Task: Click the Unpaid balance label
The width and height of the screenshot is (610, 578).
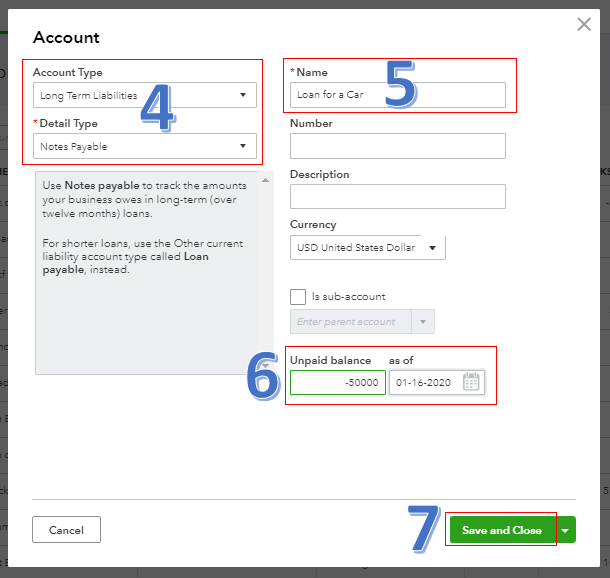Action: pyautogui.click(x=330, y=360)
